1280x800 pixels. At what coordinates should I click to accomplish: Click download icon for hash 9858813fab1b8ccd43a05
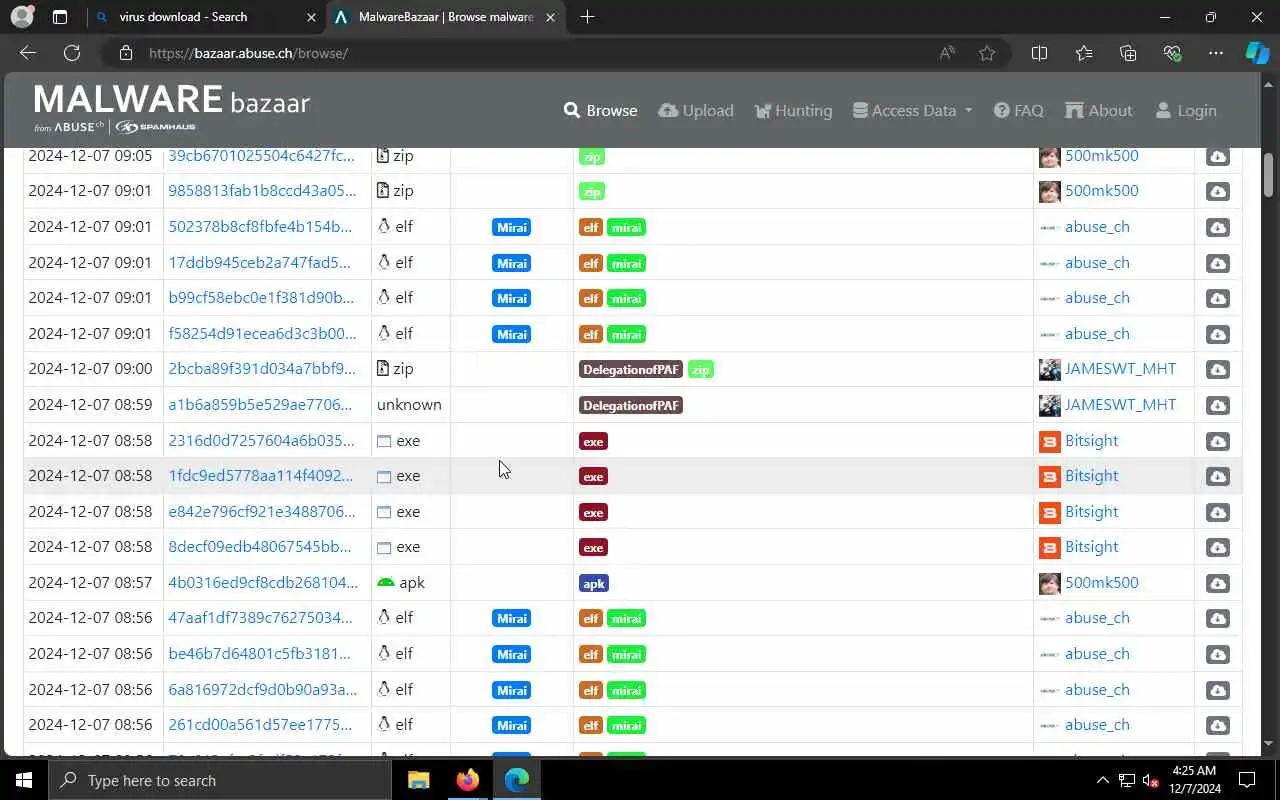[x=1217, y=191]
